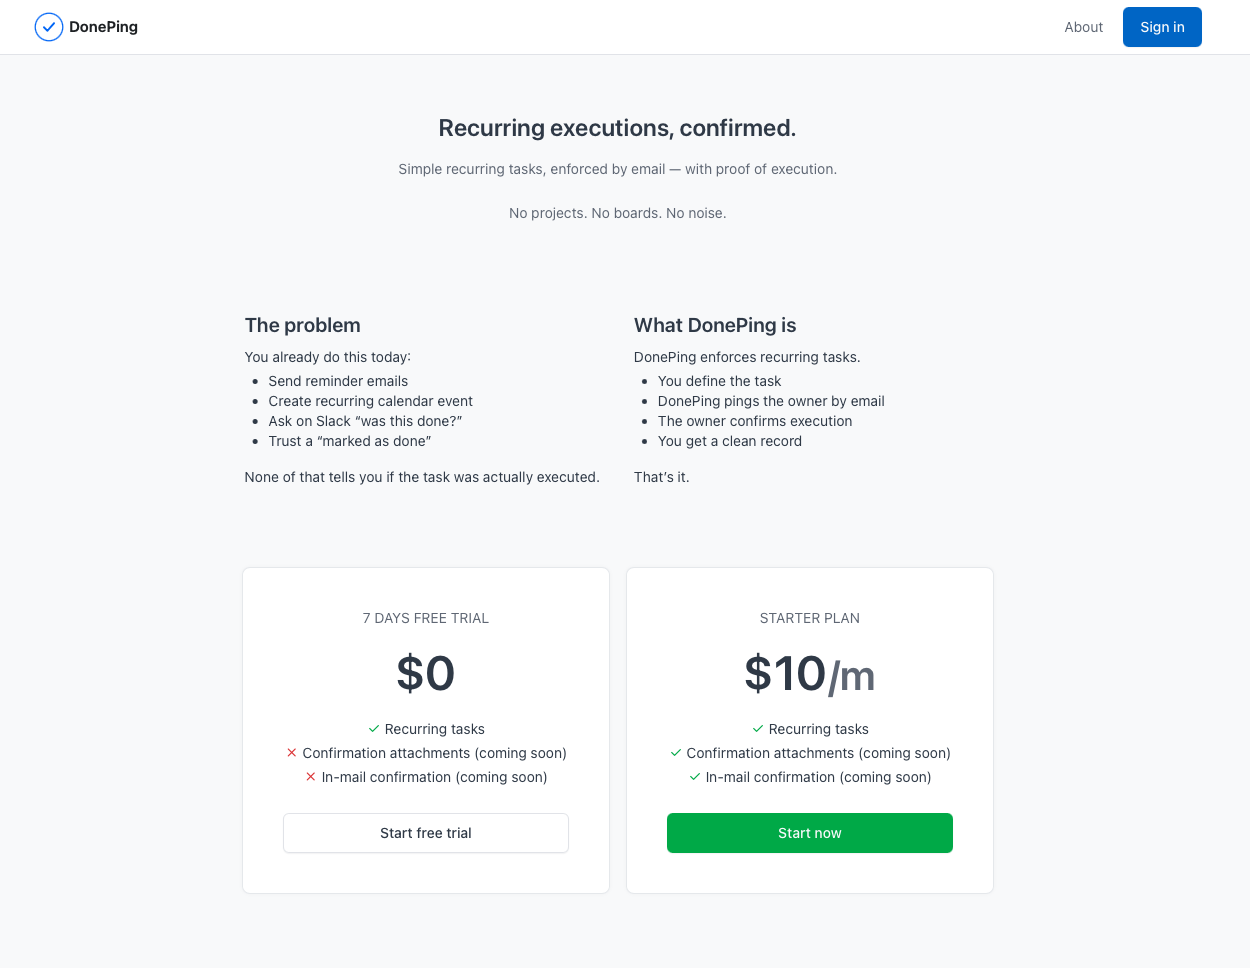Click the green check beside In-mail confirmation in Starter Plan
Viewport: 1250px width, 968px height.
694,777
